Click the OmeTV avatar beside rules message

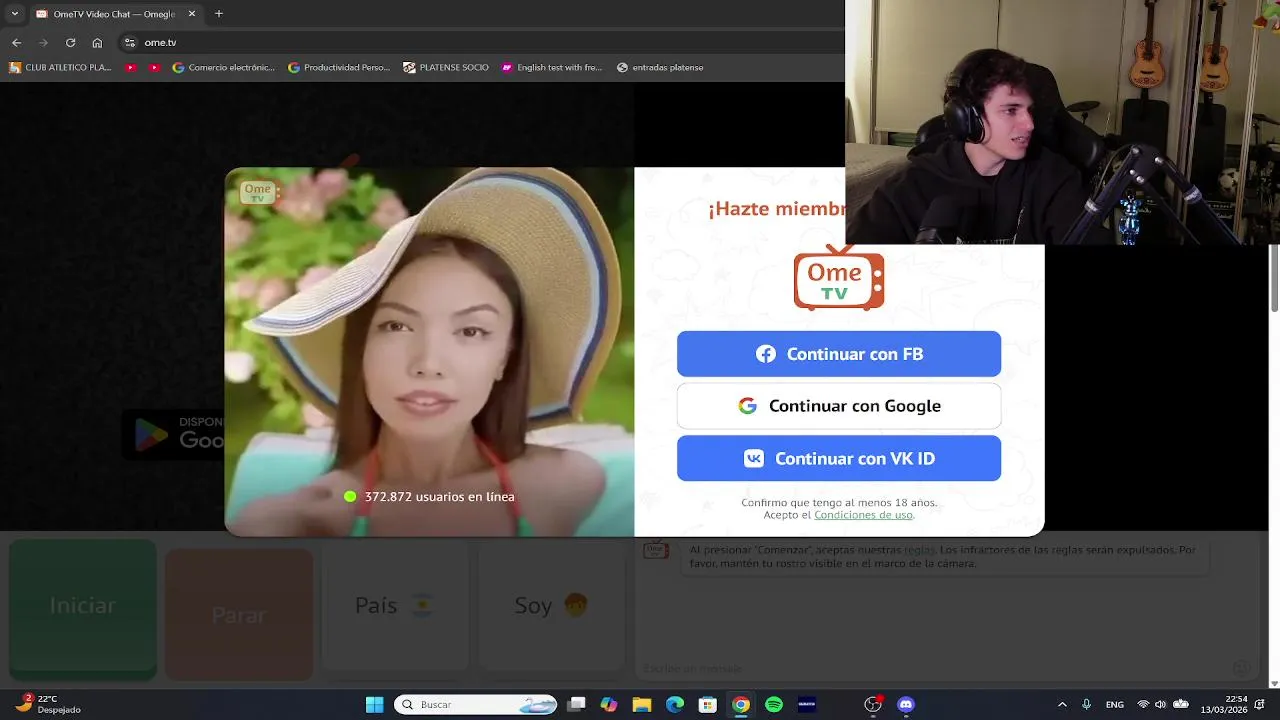655,550
